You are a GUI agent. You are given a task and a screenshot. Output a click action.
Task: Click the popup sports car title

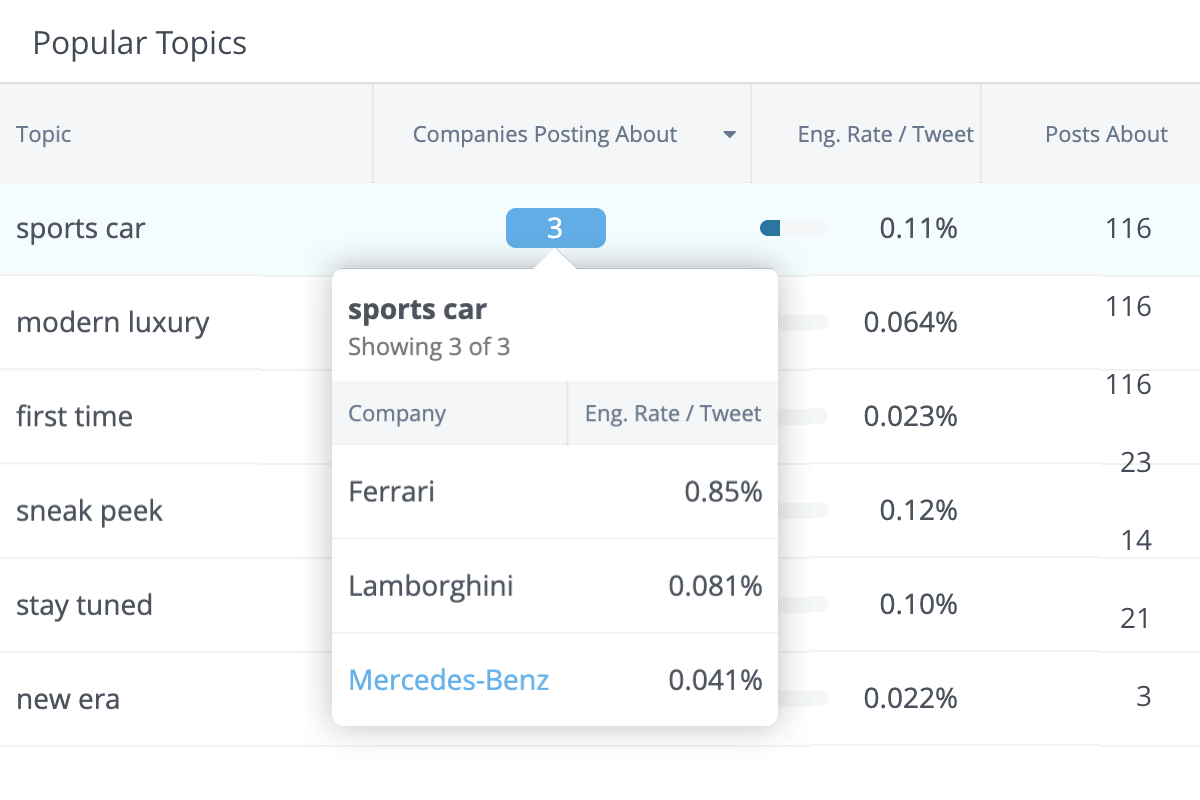point(417,309)
